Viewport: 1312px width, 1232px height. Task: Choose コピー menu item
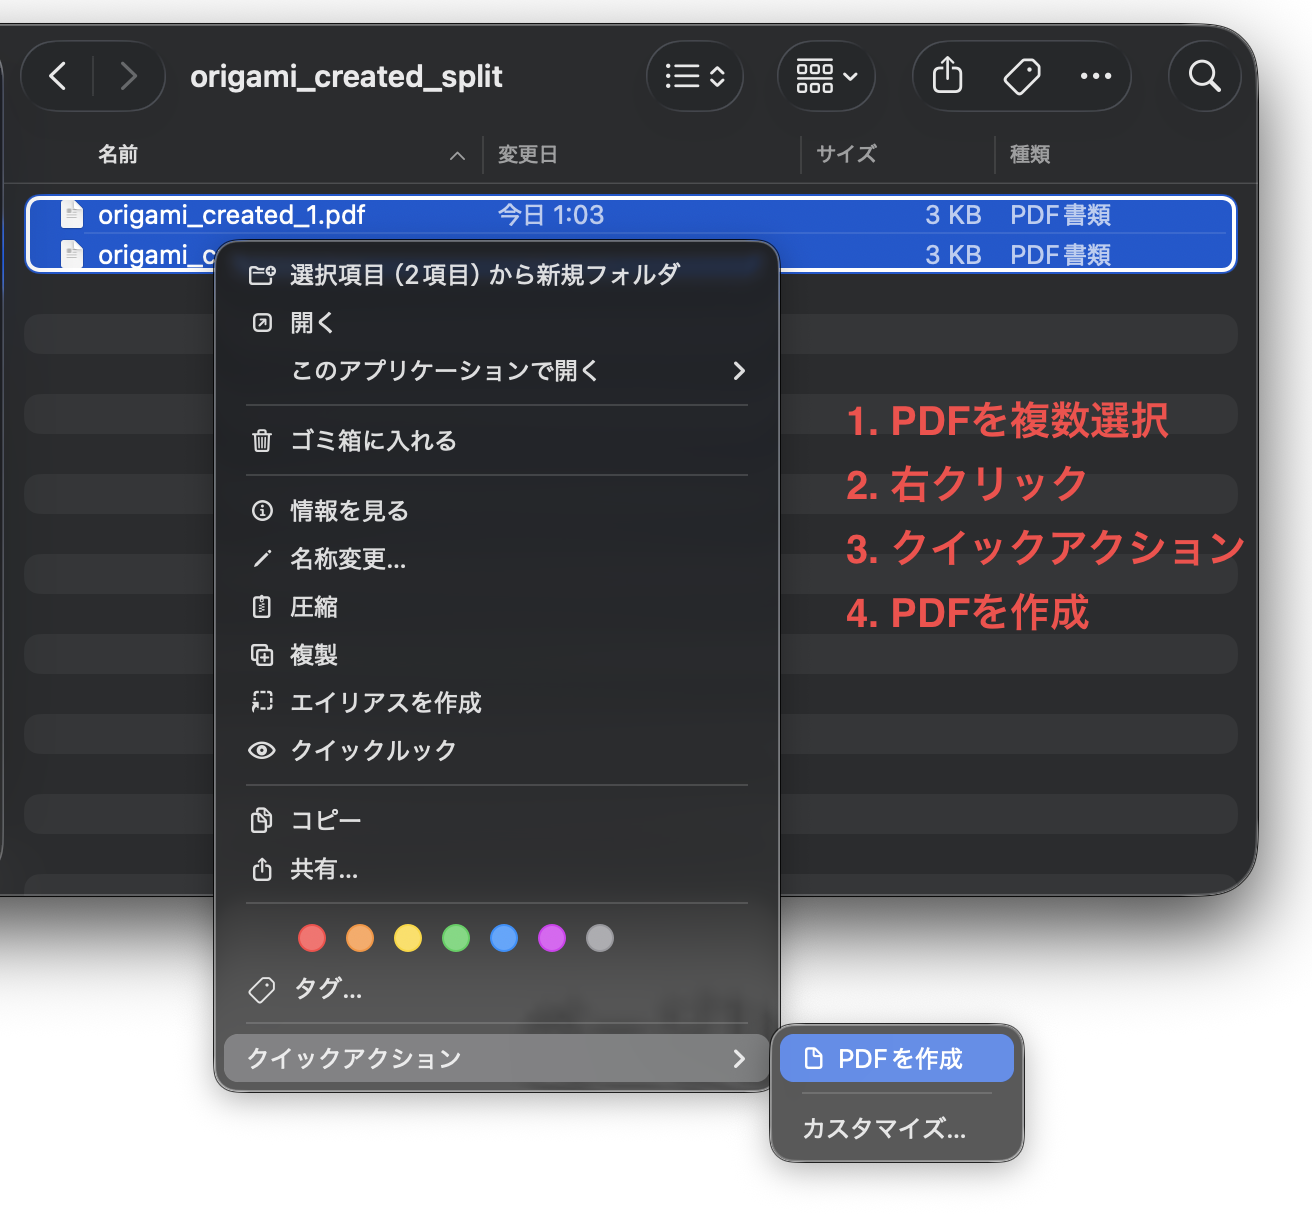[x=497, y=820]
